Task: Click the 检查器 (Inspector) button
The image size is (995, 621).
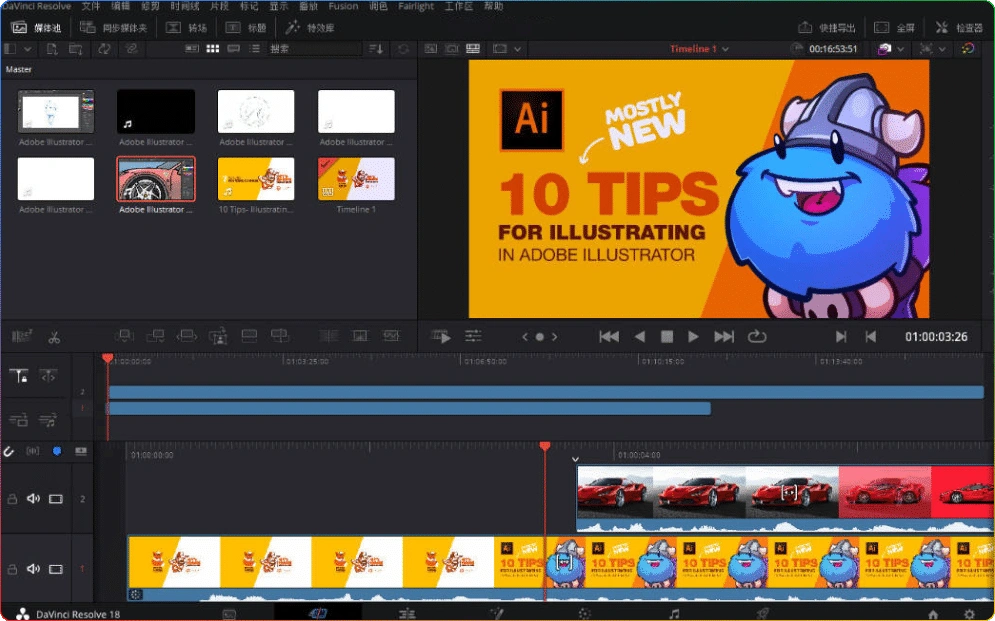Action: (958, 27)
